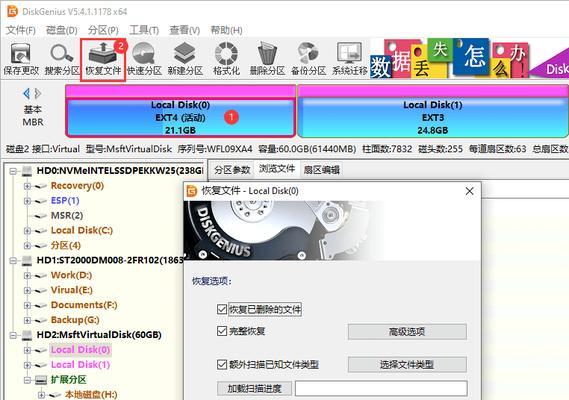569x400 pixels.
Task: Select 本地磁盘(H:) in the tree
Action: pyautogui.click(x=91, y=394)
